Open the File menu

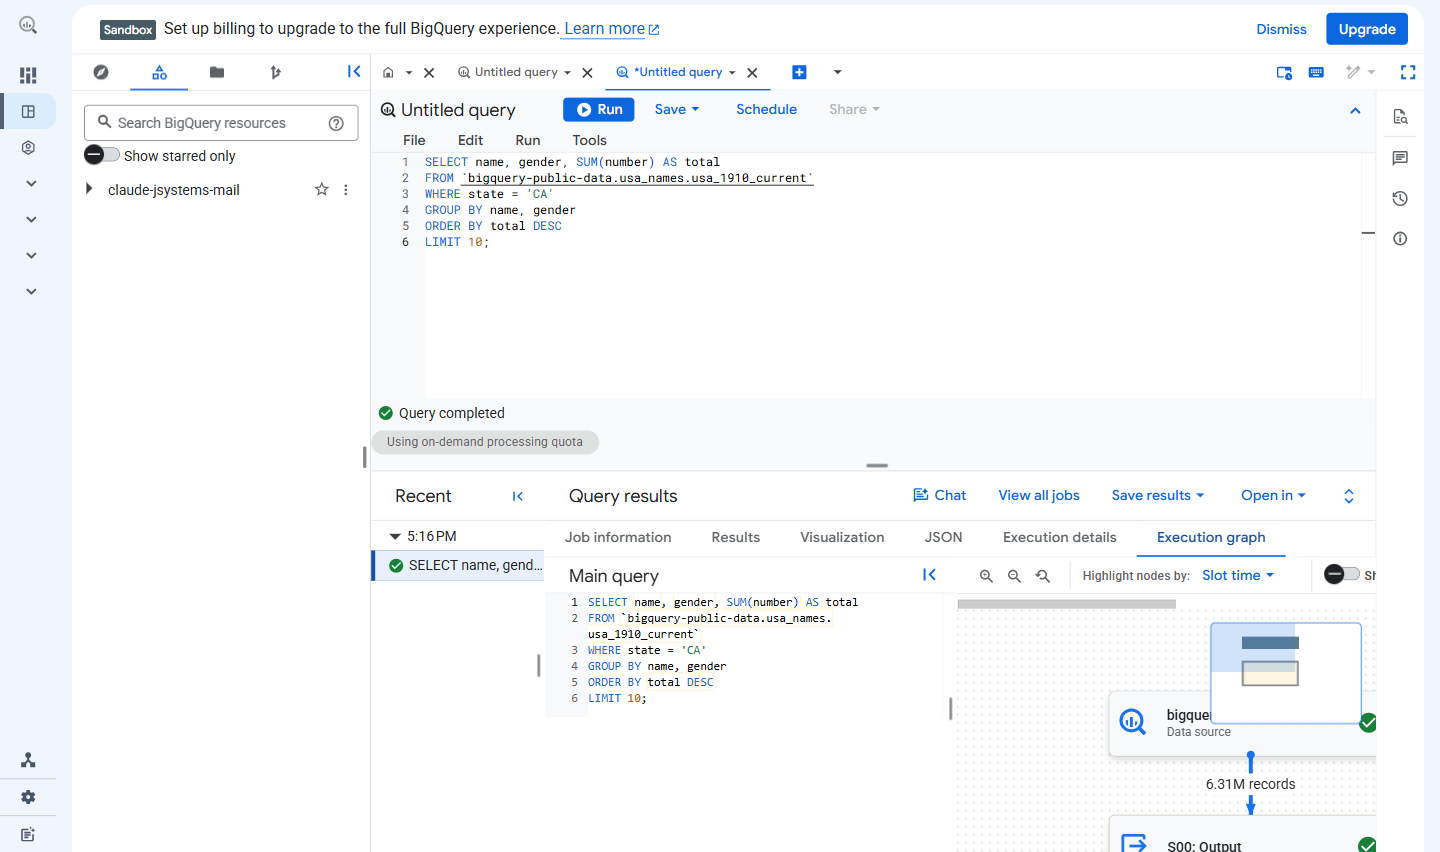point(414,140)
